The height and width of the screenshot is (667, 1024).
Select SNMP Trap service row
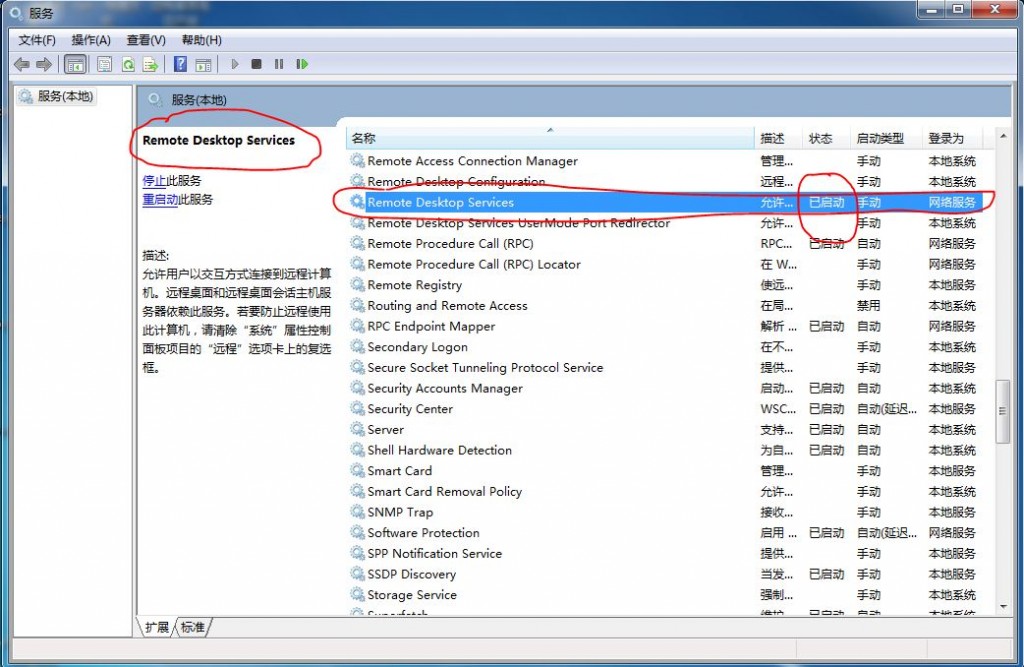click(x=664, y=512)
